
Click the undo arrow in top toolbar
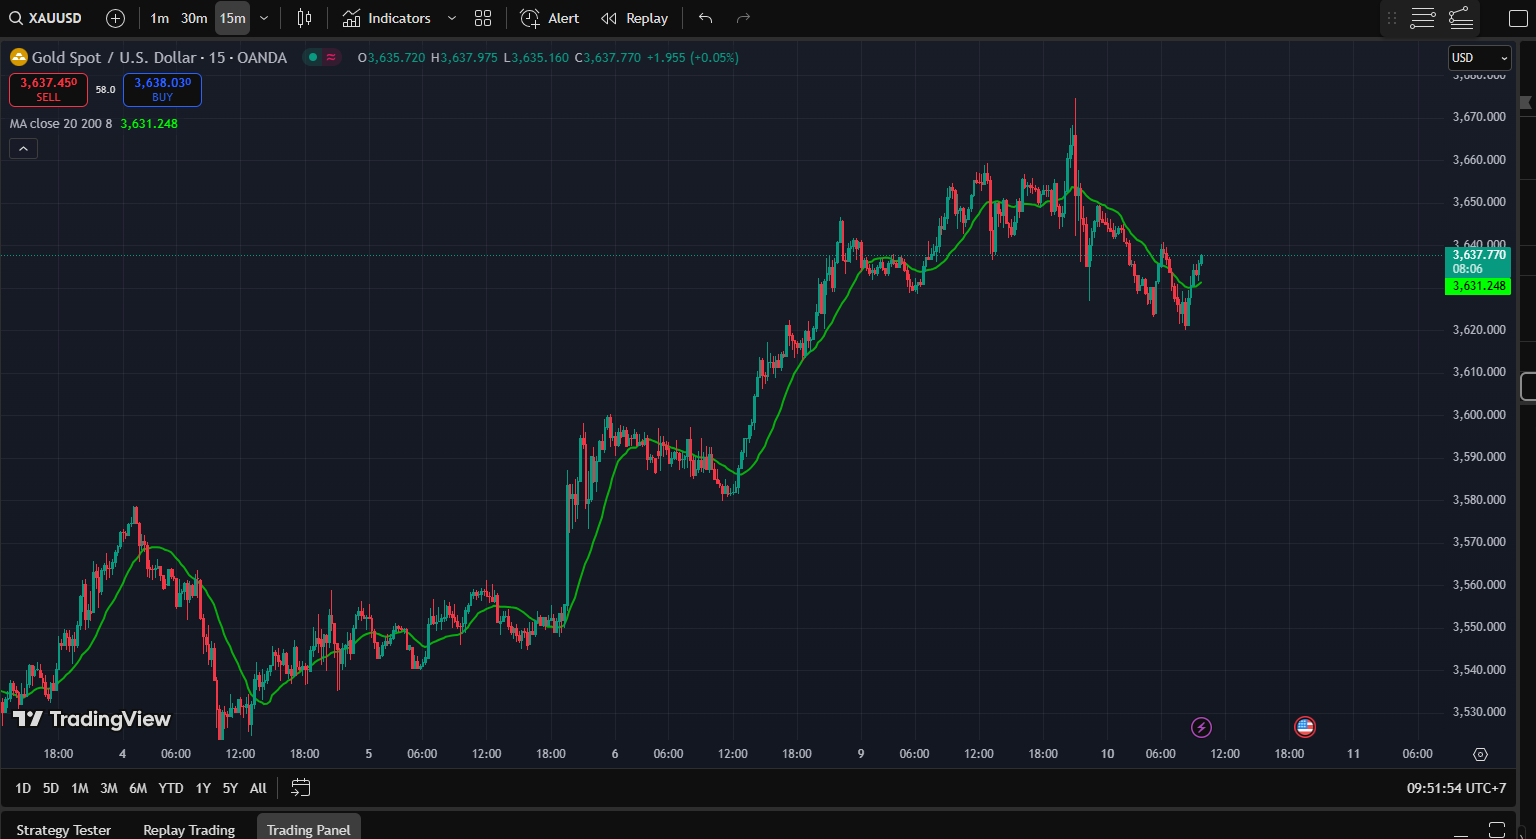[x=706, y=18]
